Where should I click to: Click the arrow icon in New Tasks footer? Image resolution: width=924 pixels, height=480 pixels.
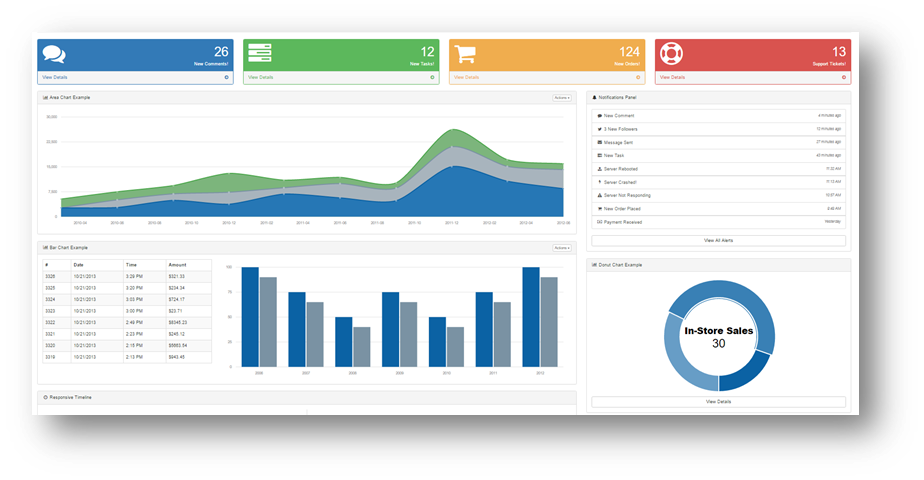click(432, 77)
